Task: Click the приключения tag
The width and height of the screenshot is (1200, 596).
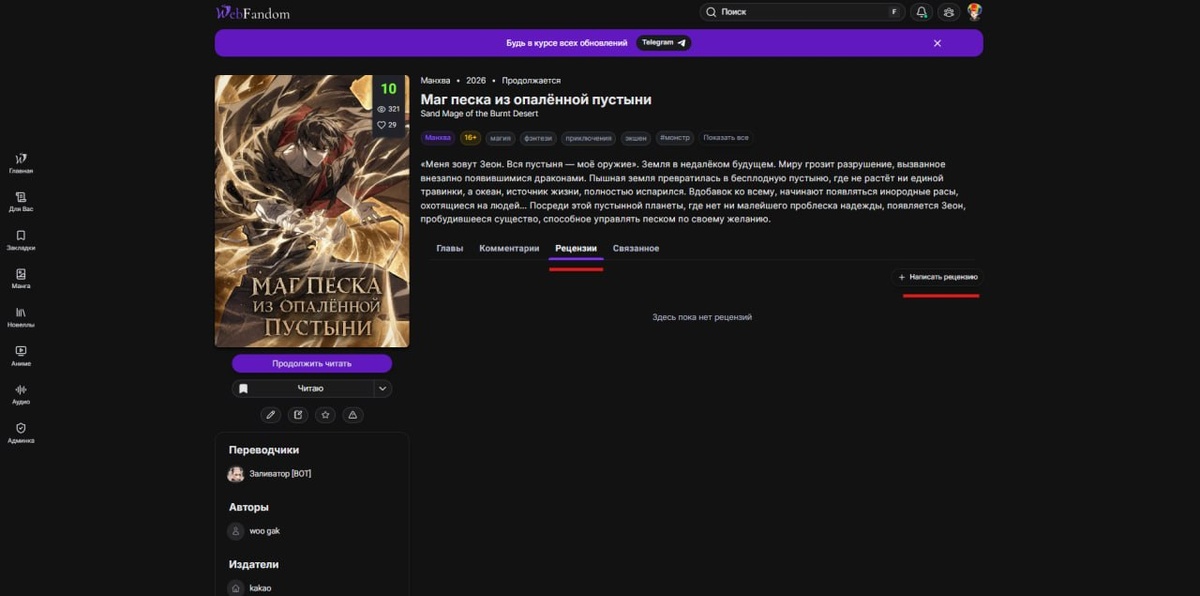Action: 589,138
